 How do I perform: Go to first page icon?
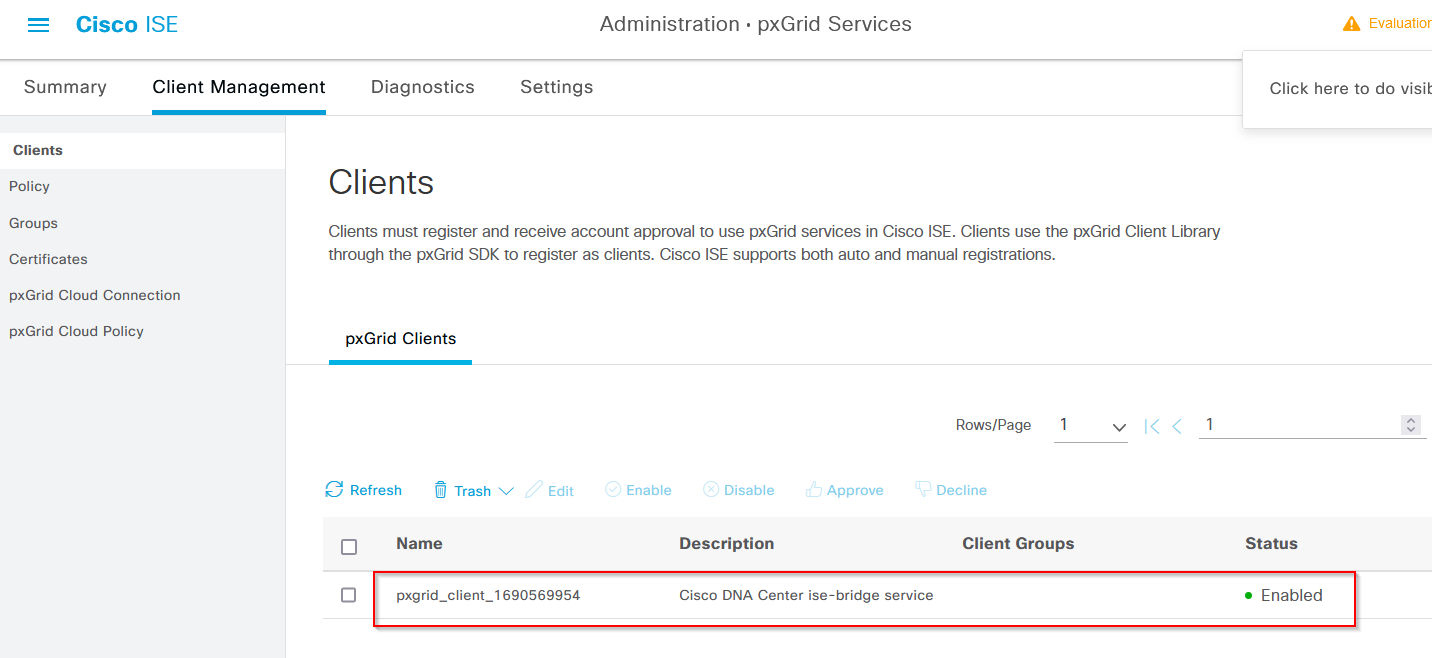pyautogui.click(x=1152, y=426)
